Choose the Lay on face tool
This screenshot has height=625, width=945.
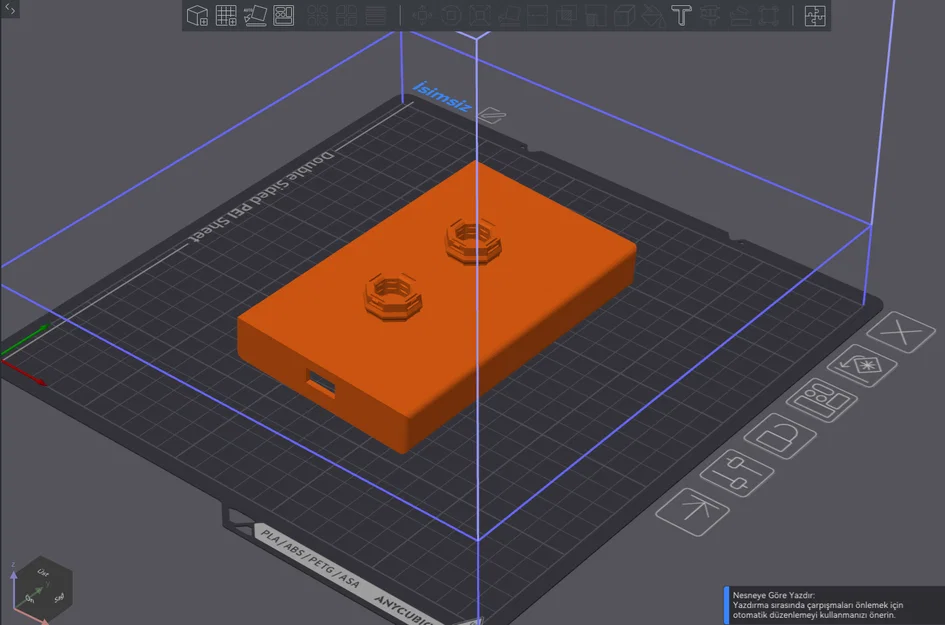(x=509, y=16)
